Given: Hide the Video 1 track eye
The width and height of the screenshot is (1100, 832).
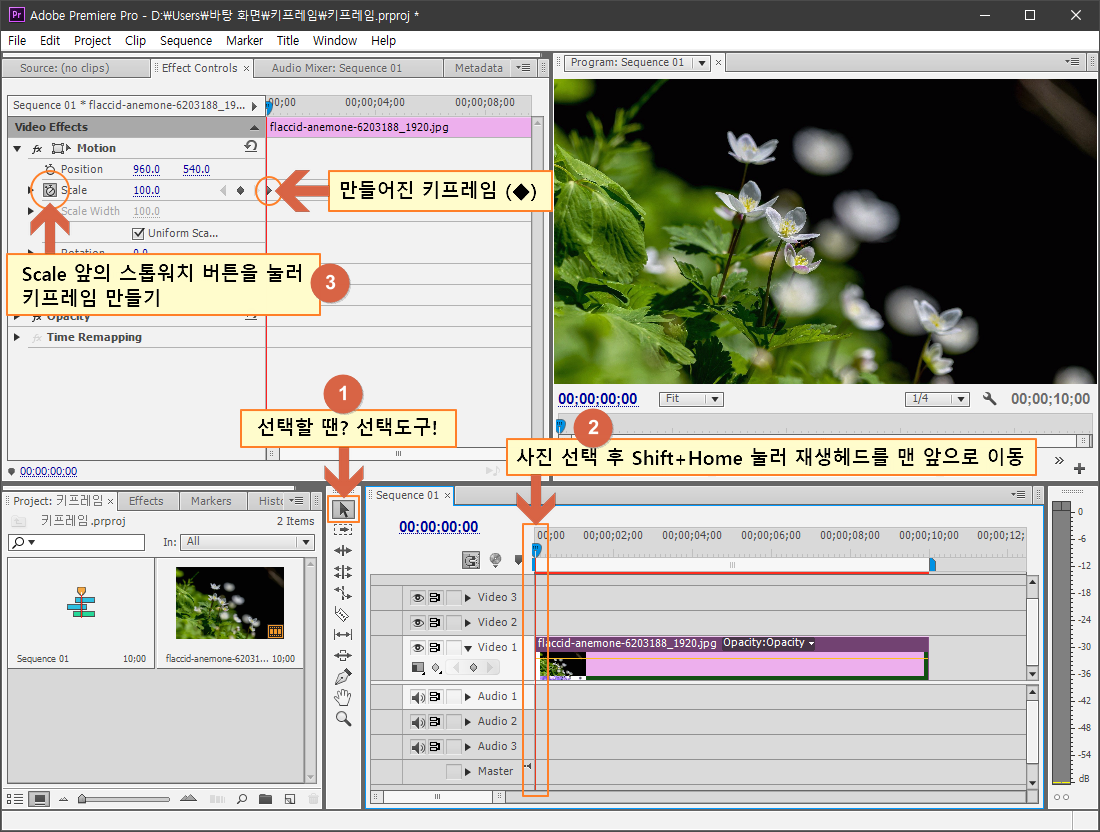Looking at the screenshot, I should [417, 648].
